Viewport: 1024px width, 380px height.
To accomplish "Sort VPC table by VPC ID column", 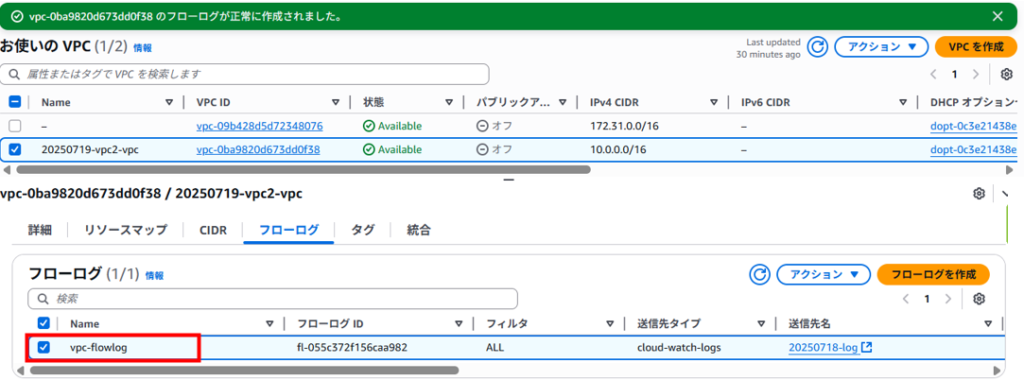I will coord(336,103).
